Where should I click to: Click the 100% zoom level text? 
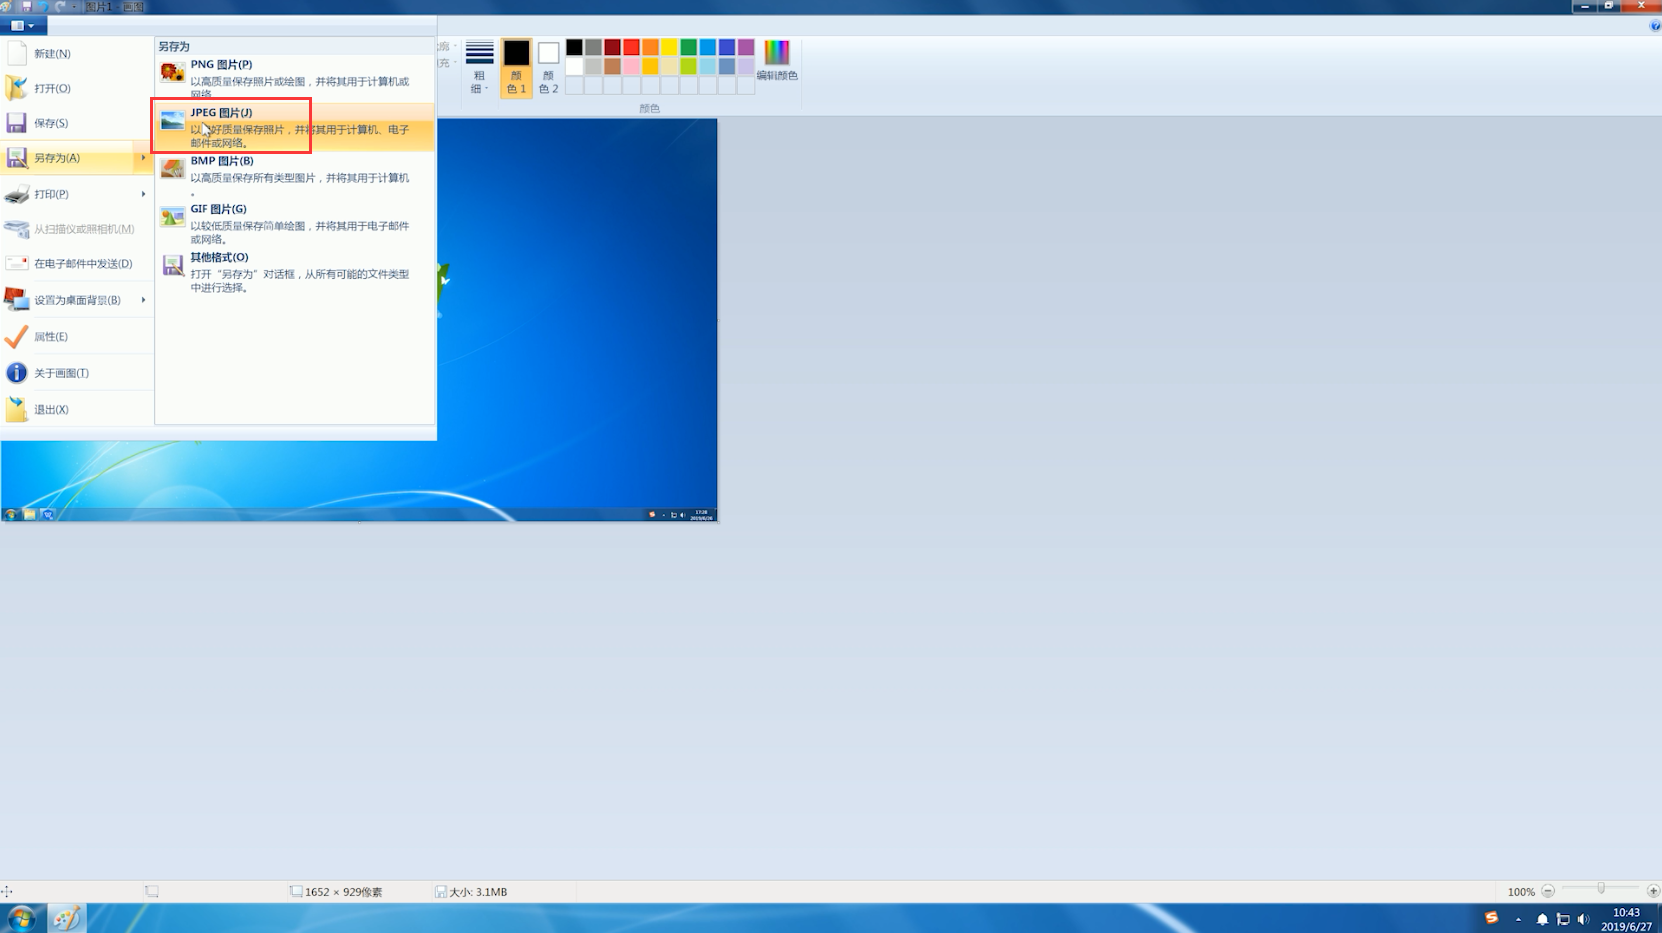[x=1521, y=892]
